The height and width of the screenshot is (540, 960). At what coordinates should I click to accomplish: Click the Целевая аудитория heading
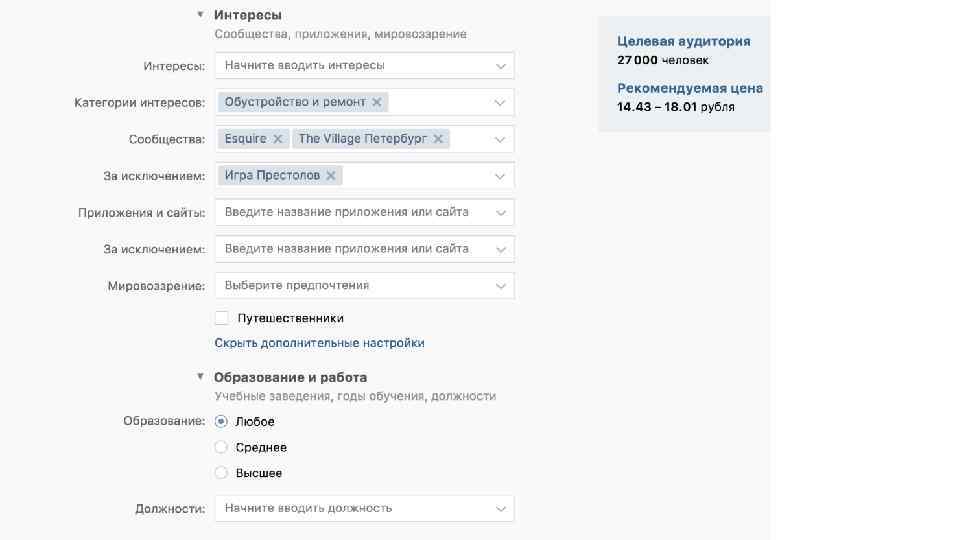pyautogui.click(x=683, y=42)
